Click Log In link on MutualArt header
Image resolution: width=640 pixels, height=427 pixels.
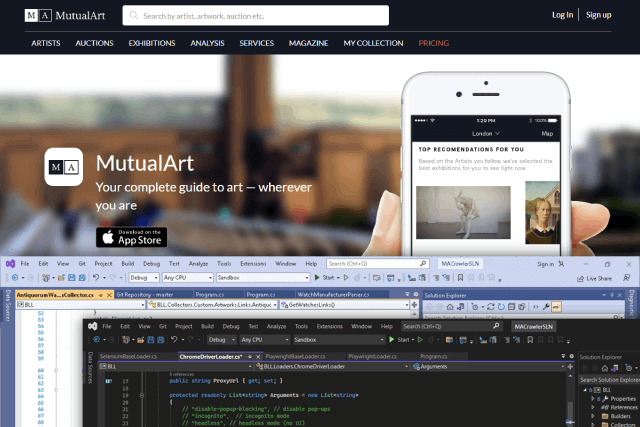click(x=562, y=15)
